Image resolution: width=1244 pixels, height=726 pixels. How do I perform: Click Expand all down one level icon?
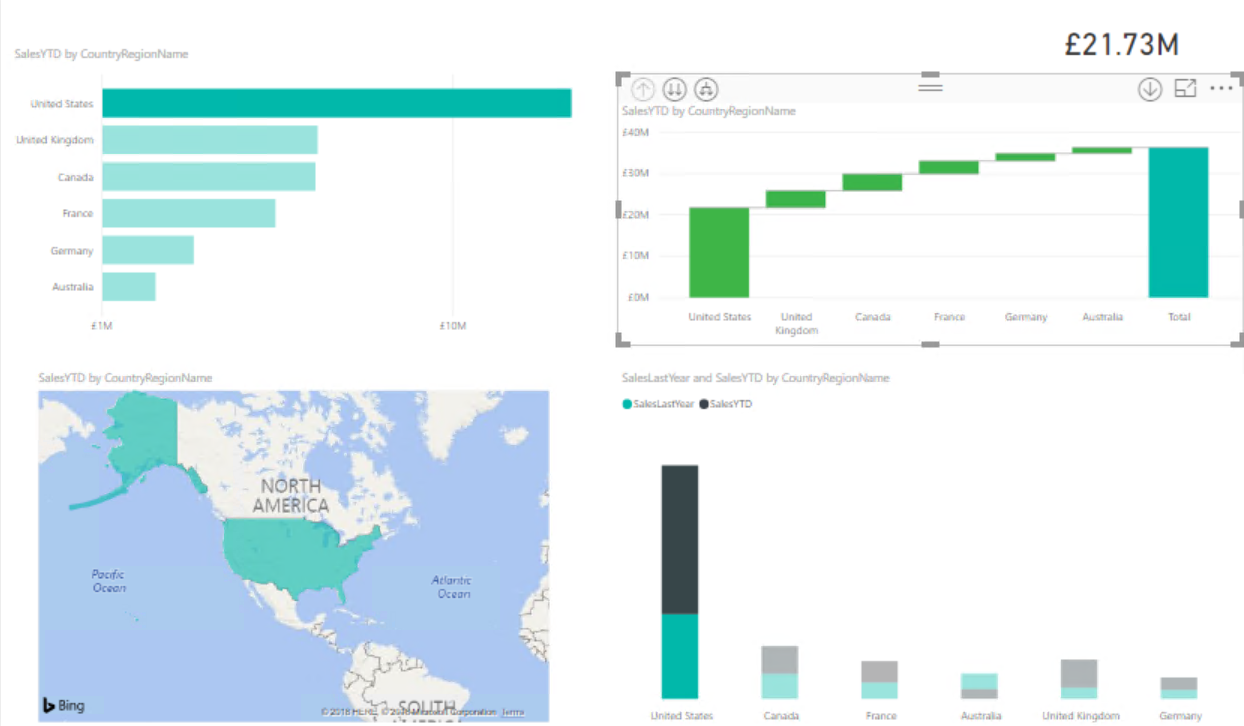pos(705,89)
